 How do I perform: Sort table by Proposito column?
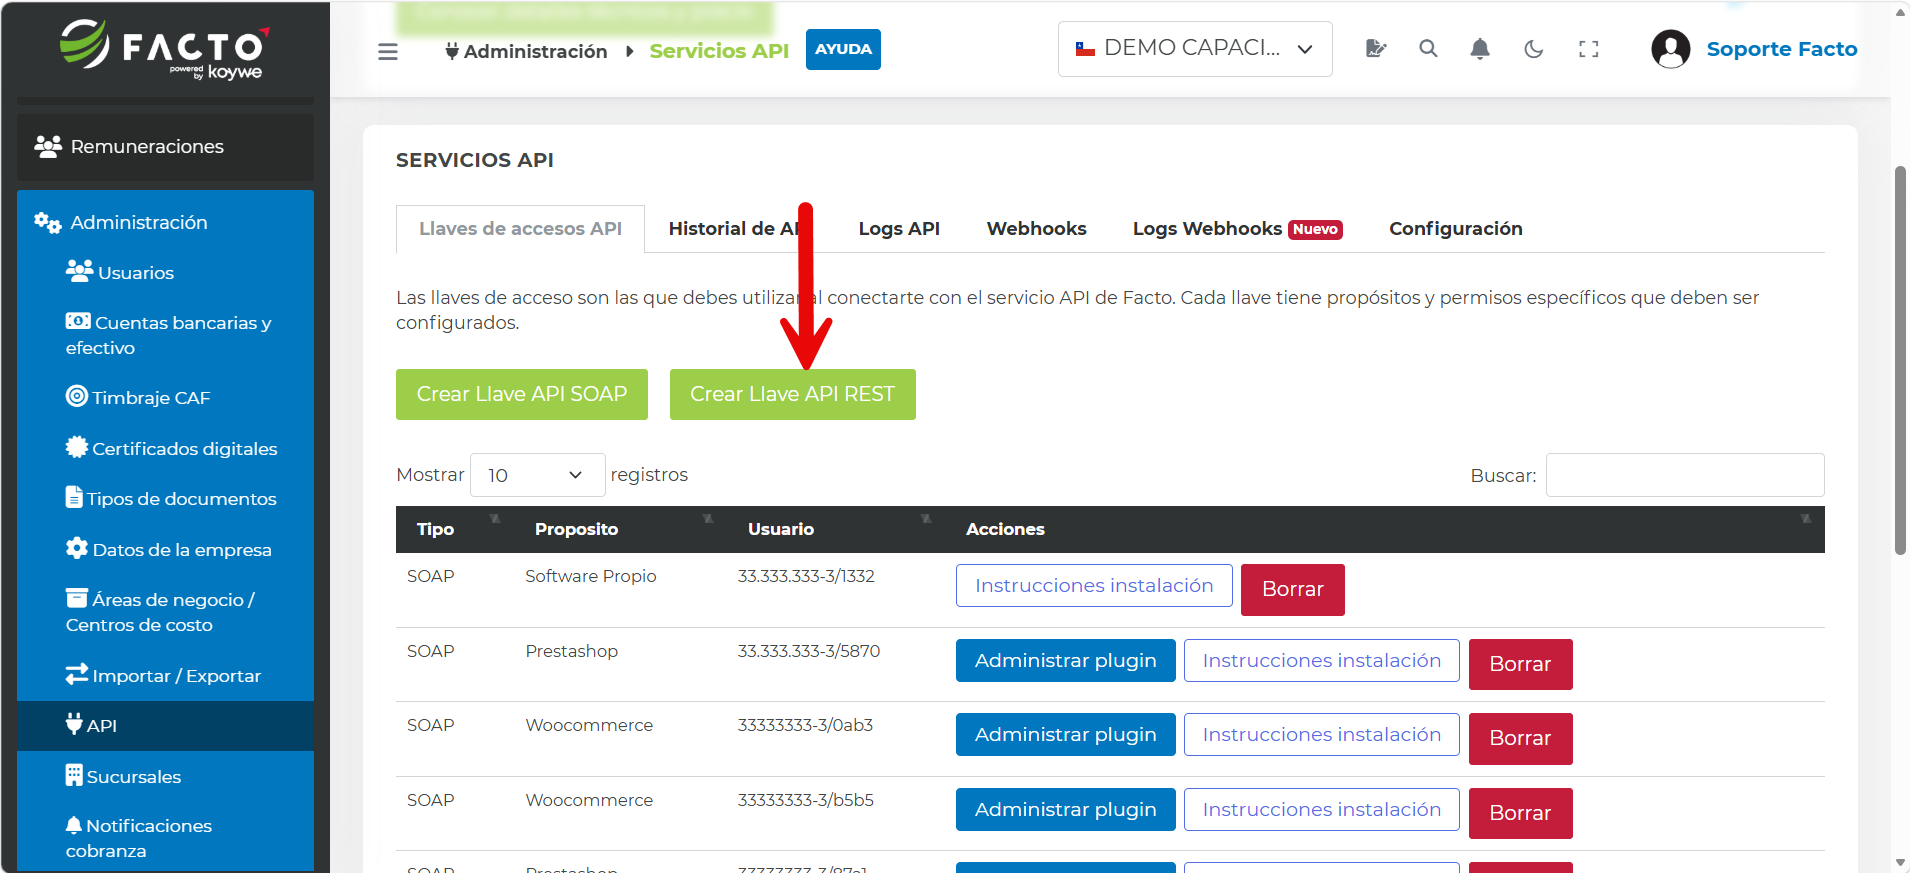tap(620, 529)
